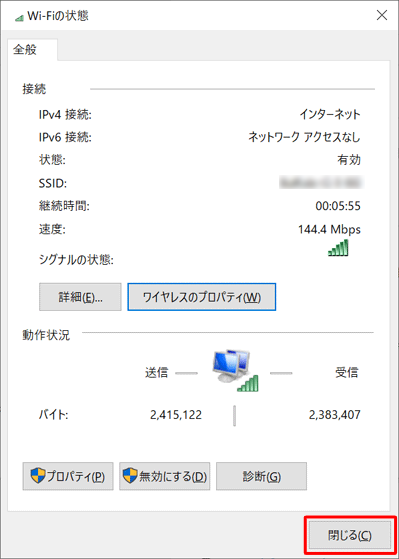Click the IPv4 接続: label
399x559 pixels.
pyautogui.click(x=65, y=115)
